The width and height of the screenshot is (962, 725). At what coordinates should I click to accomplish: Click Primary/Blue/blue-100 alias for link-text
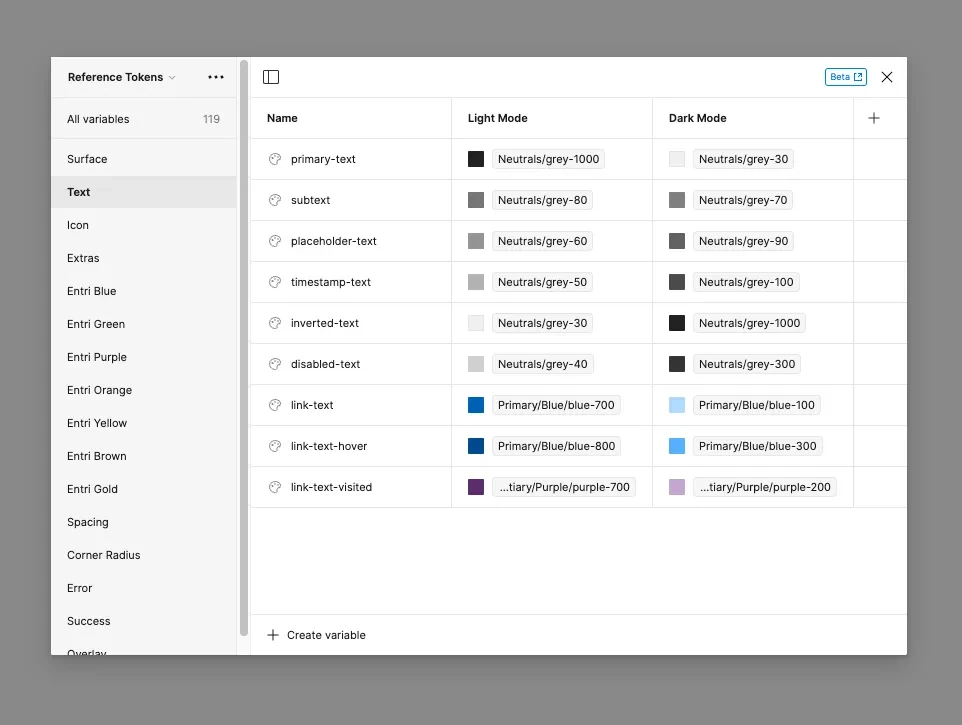(756, 405)
